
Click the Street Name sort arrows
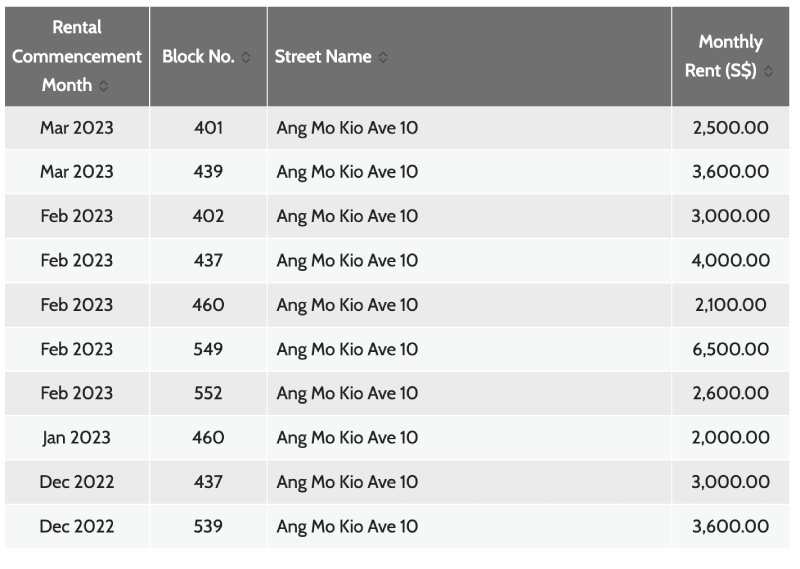[x=383, y=57]
